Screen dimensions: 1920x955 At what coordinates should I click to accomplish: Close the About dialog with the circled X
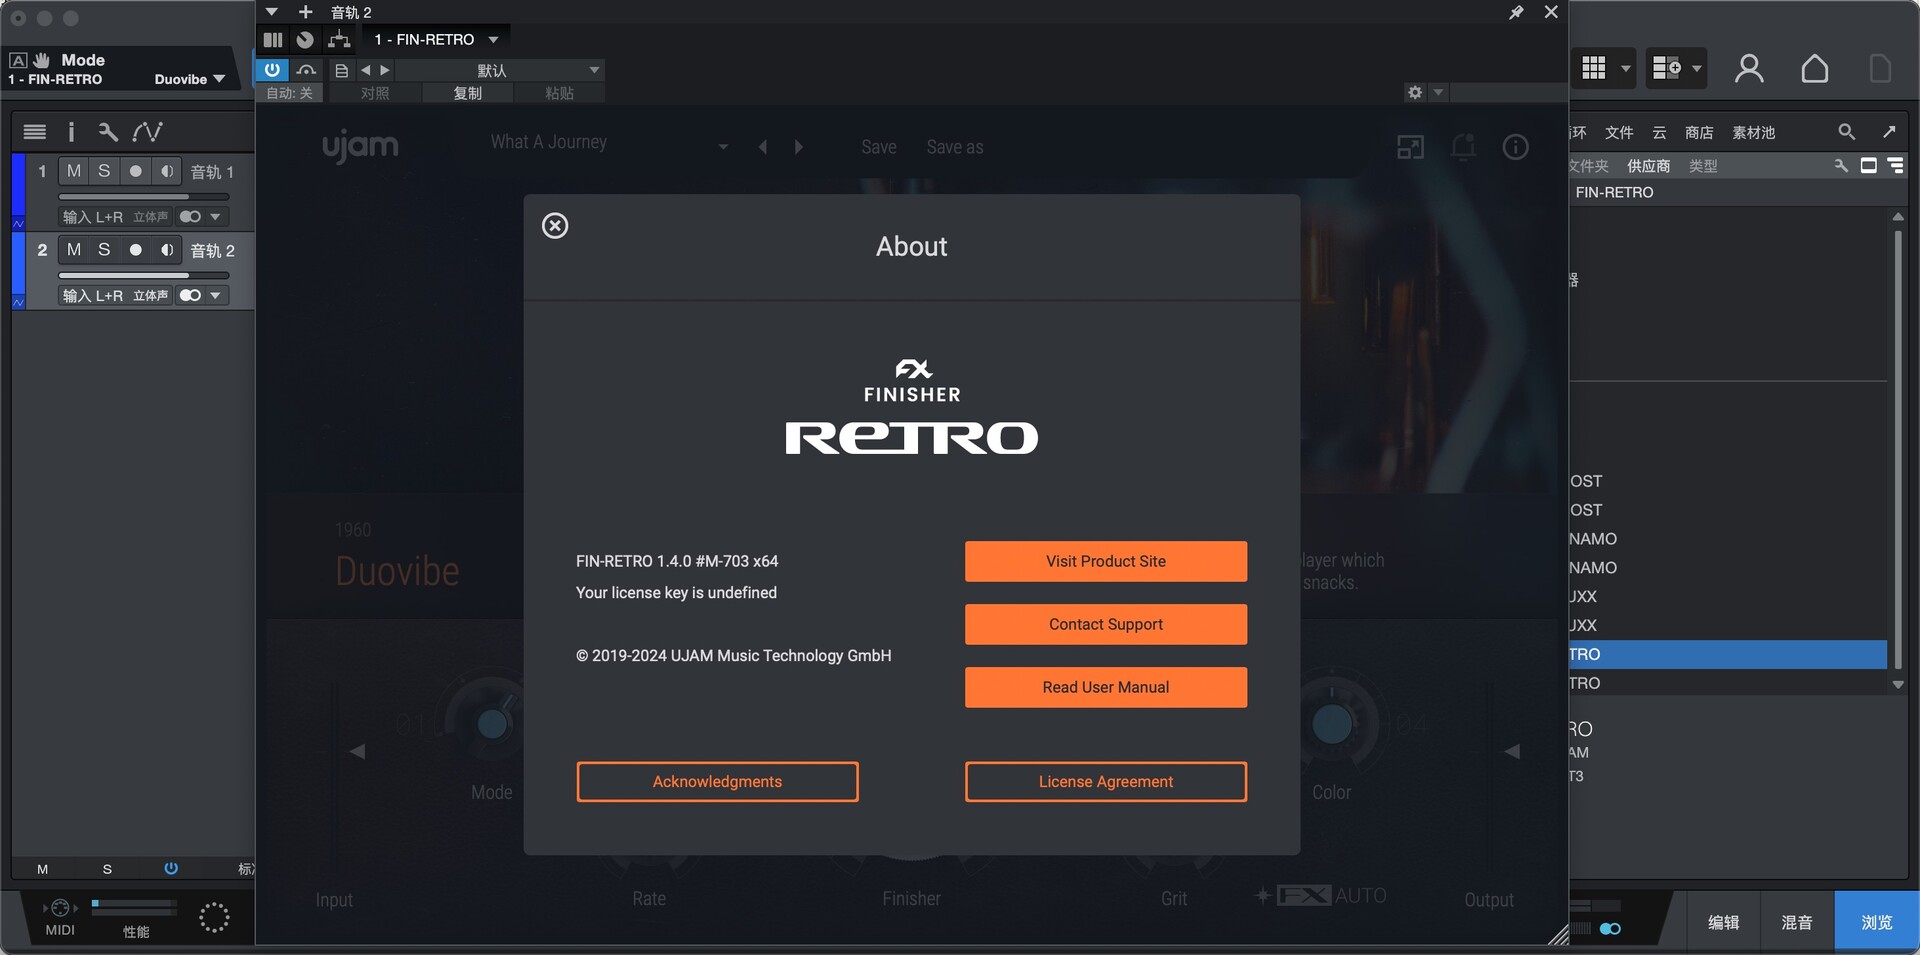(x=555, y=225)
